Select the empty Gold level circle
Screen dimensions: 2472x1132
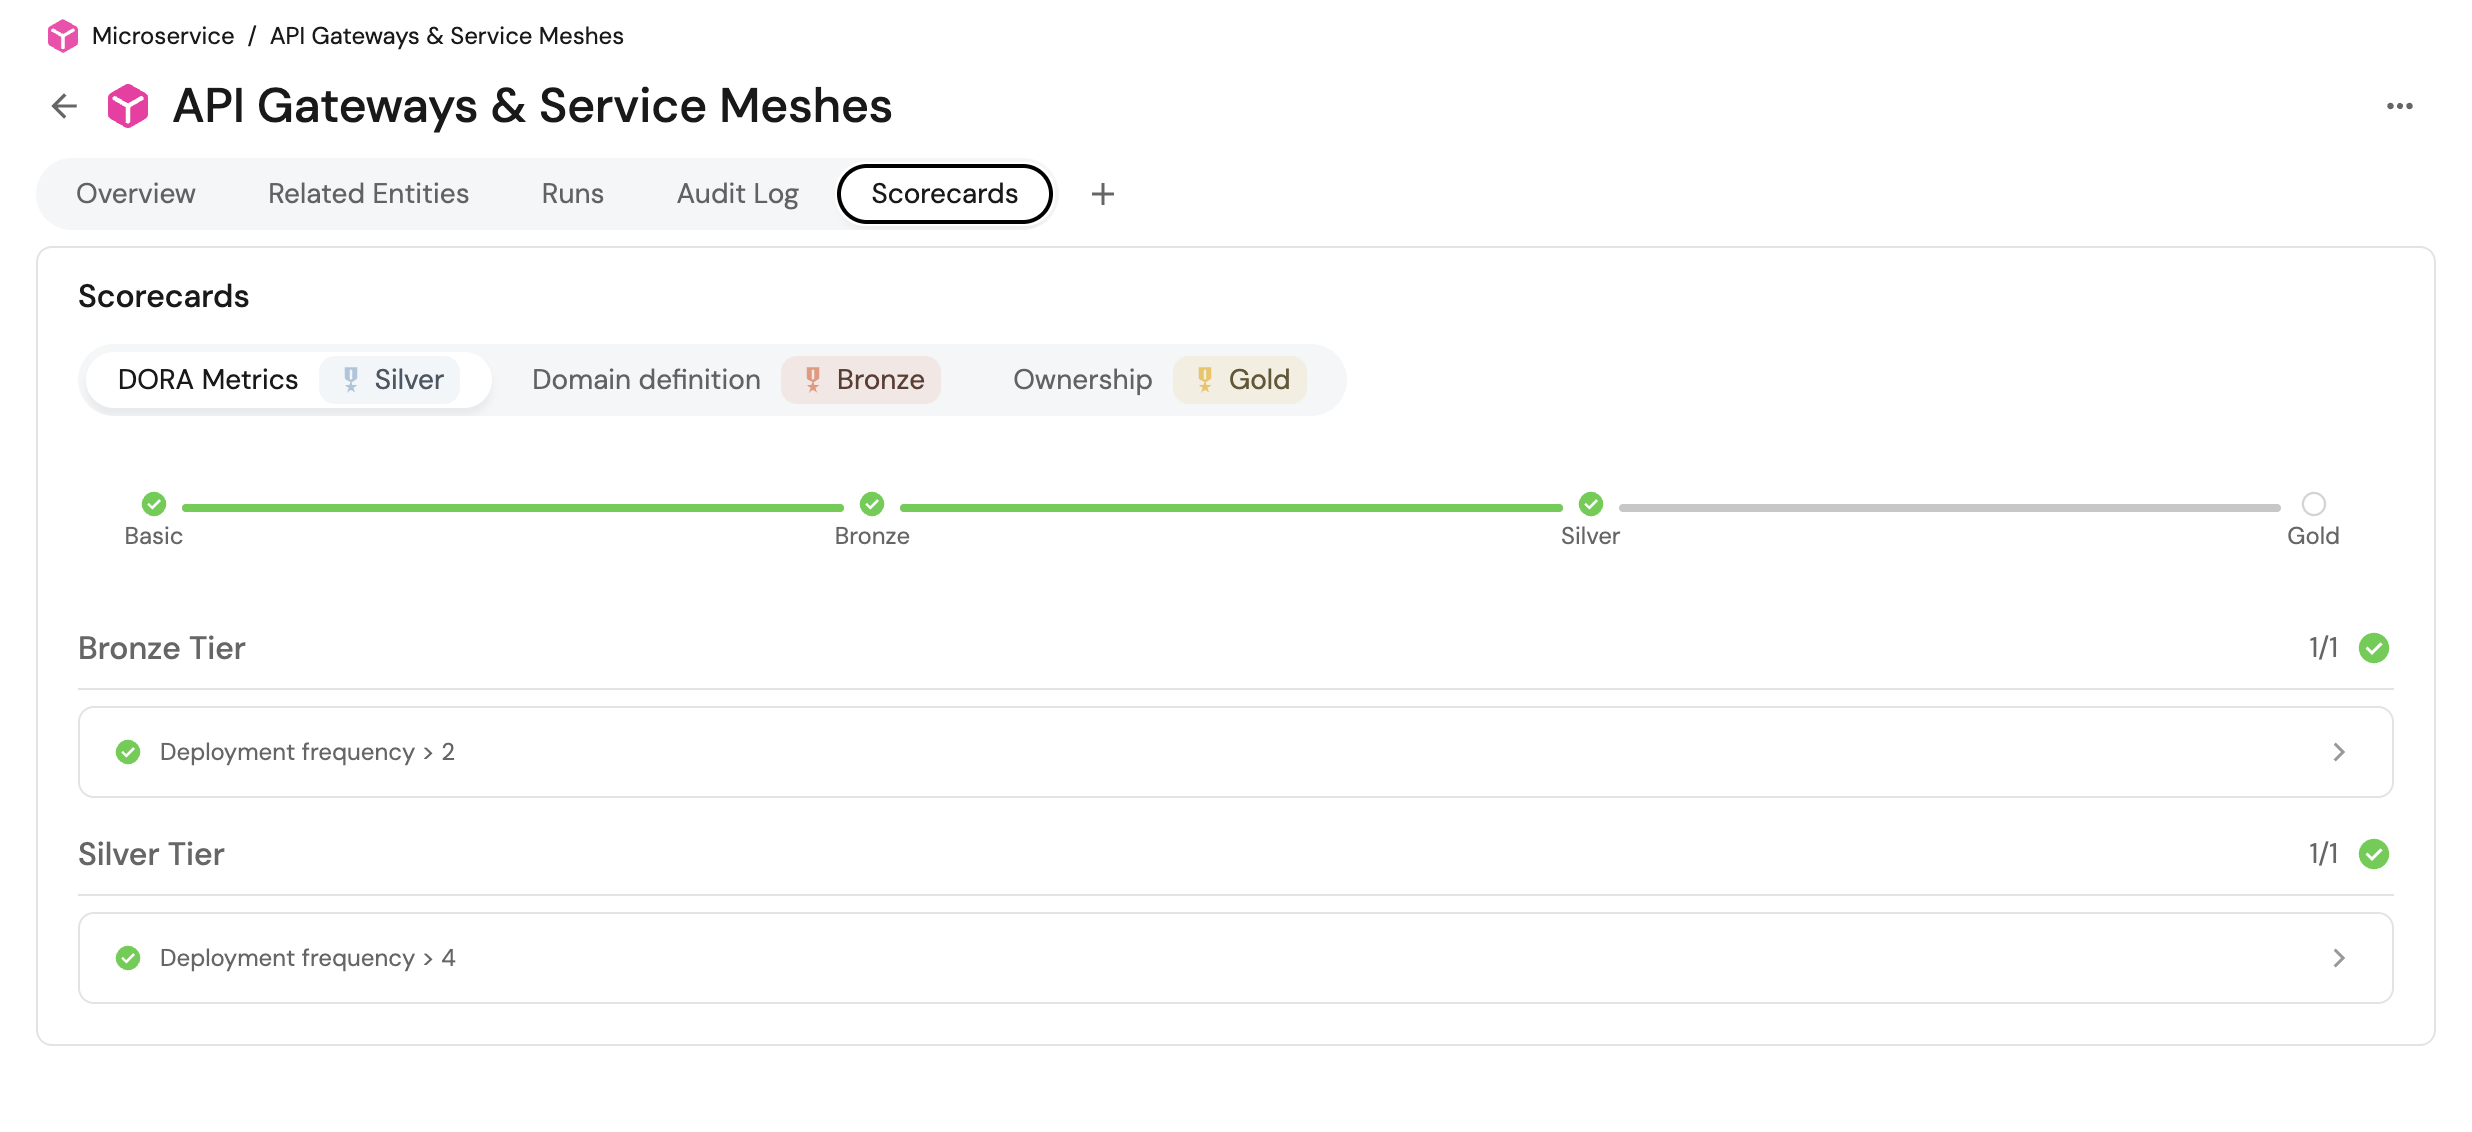[2313, 504]
